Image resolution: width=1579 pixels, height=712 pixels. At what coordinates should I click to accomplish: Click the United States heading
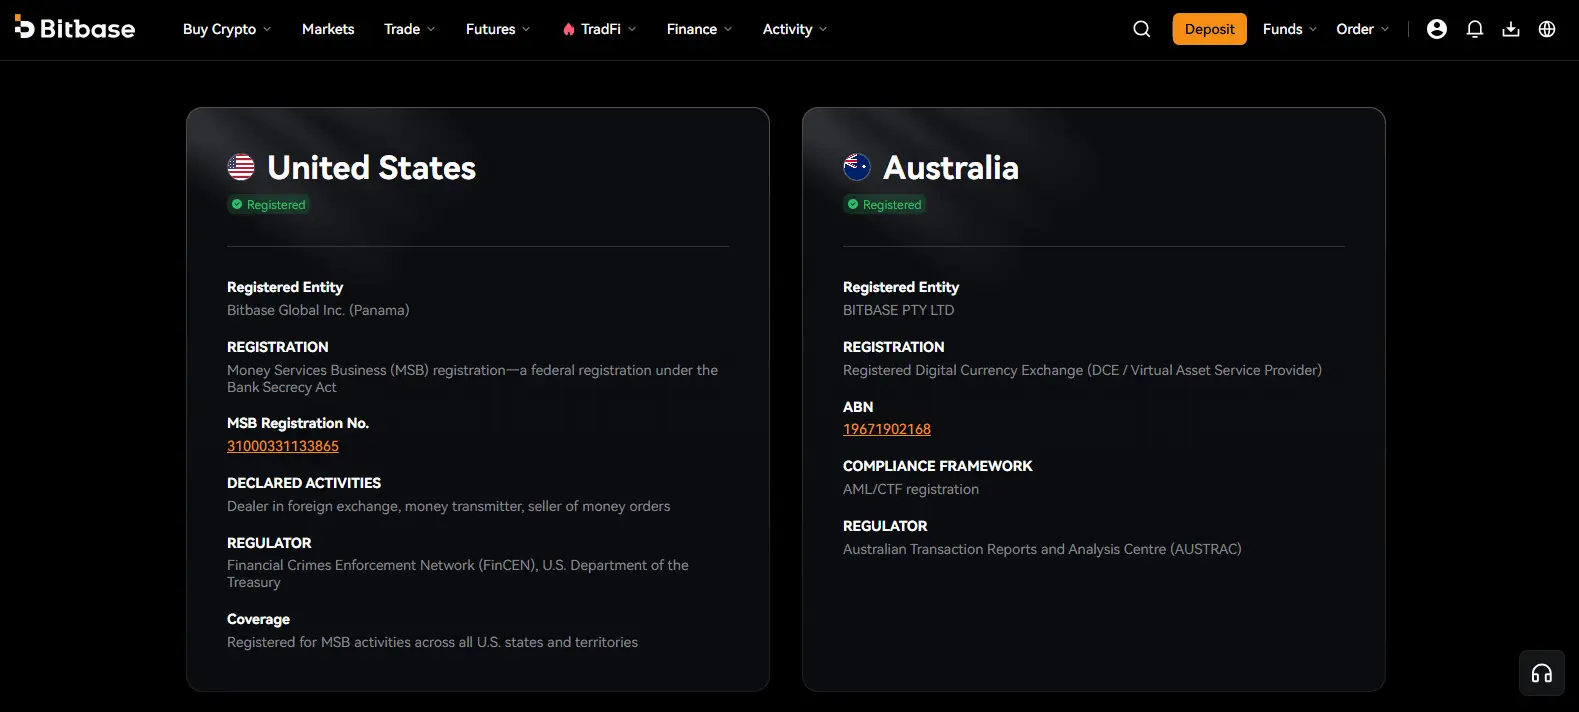click(372, 167)
